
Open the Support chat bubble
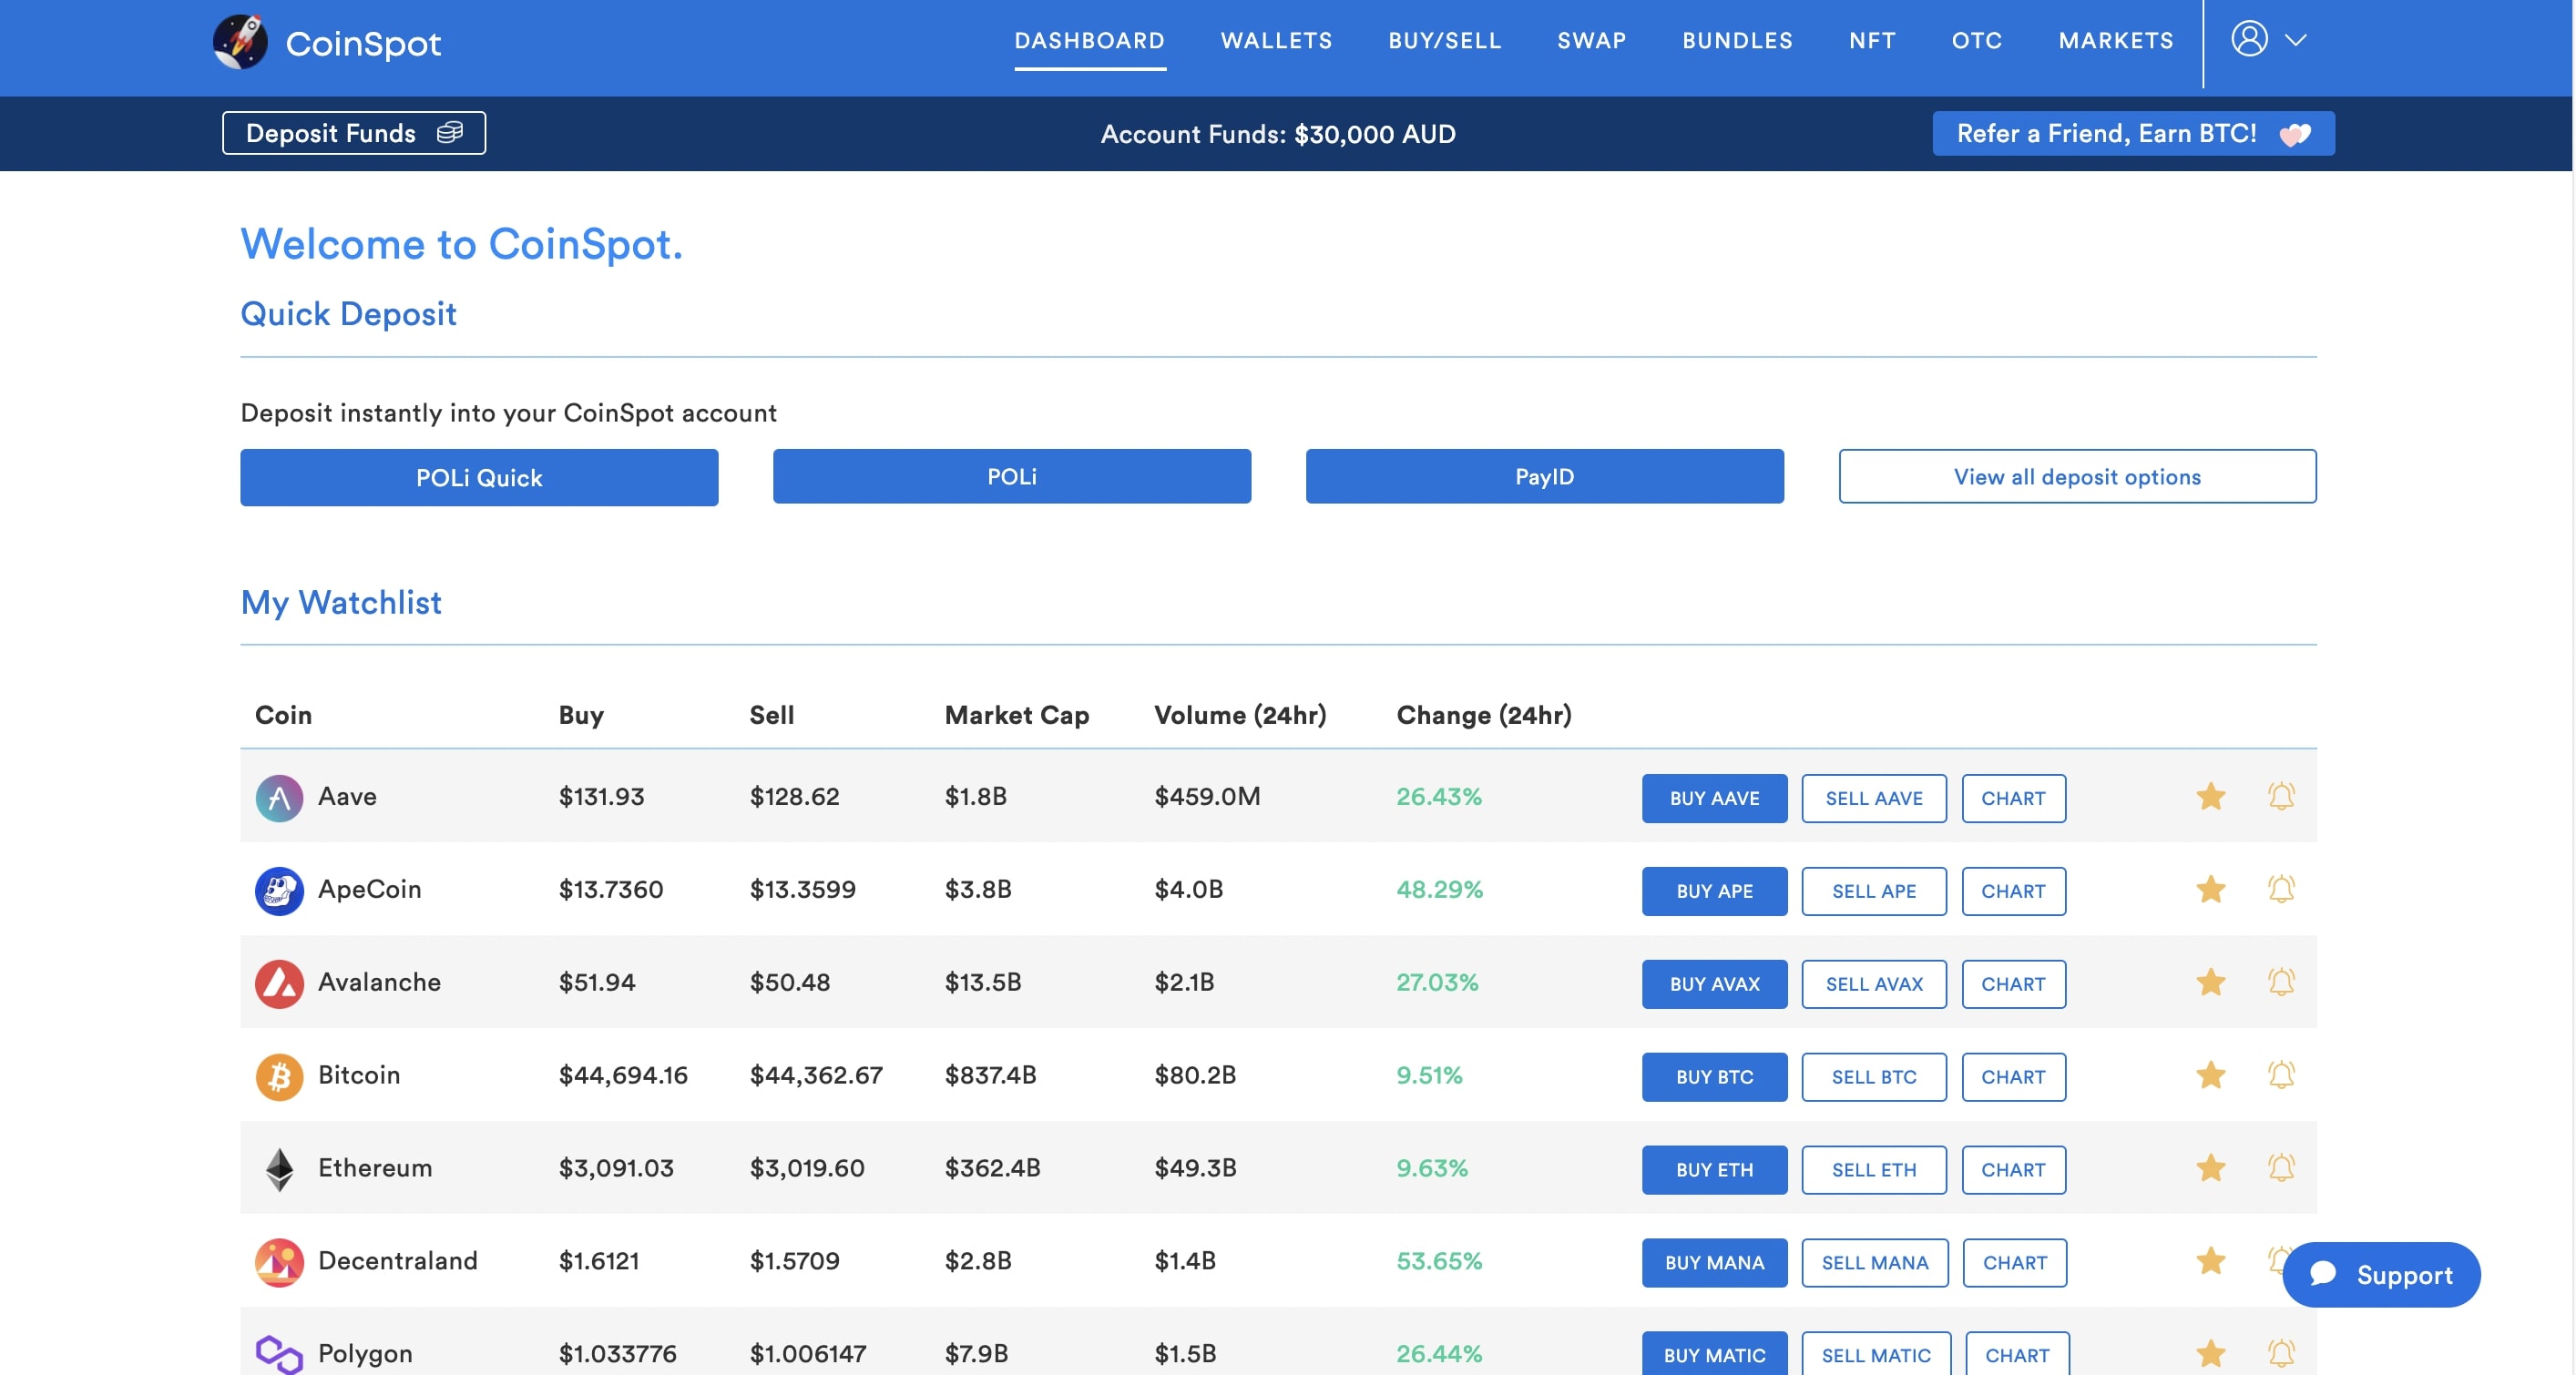[2381, 1274]
